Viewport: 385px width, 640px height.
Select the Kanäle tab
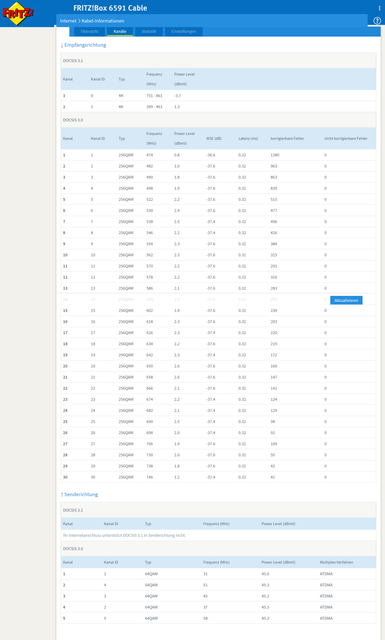120,31
